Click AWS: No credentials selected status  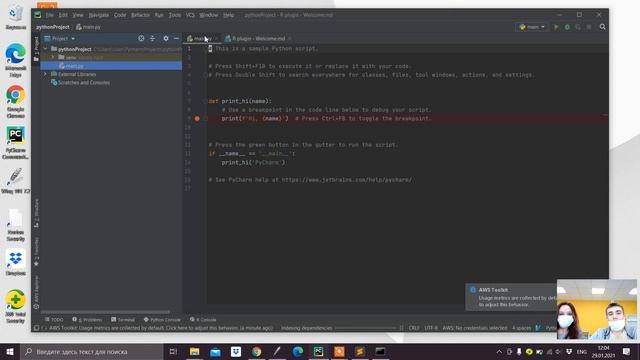(x=475, y=328)
